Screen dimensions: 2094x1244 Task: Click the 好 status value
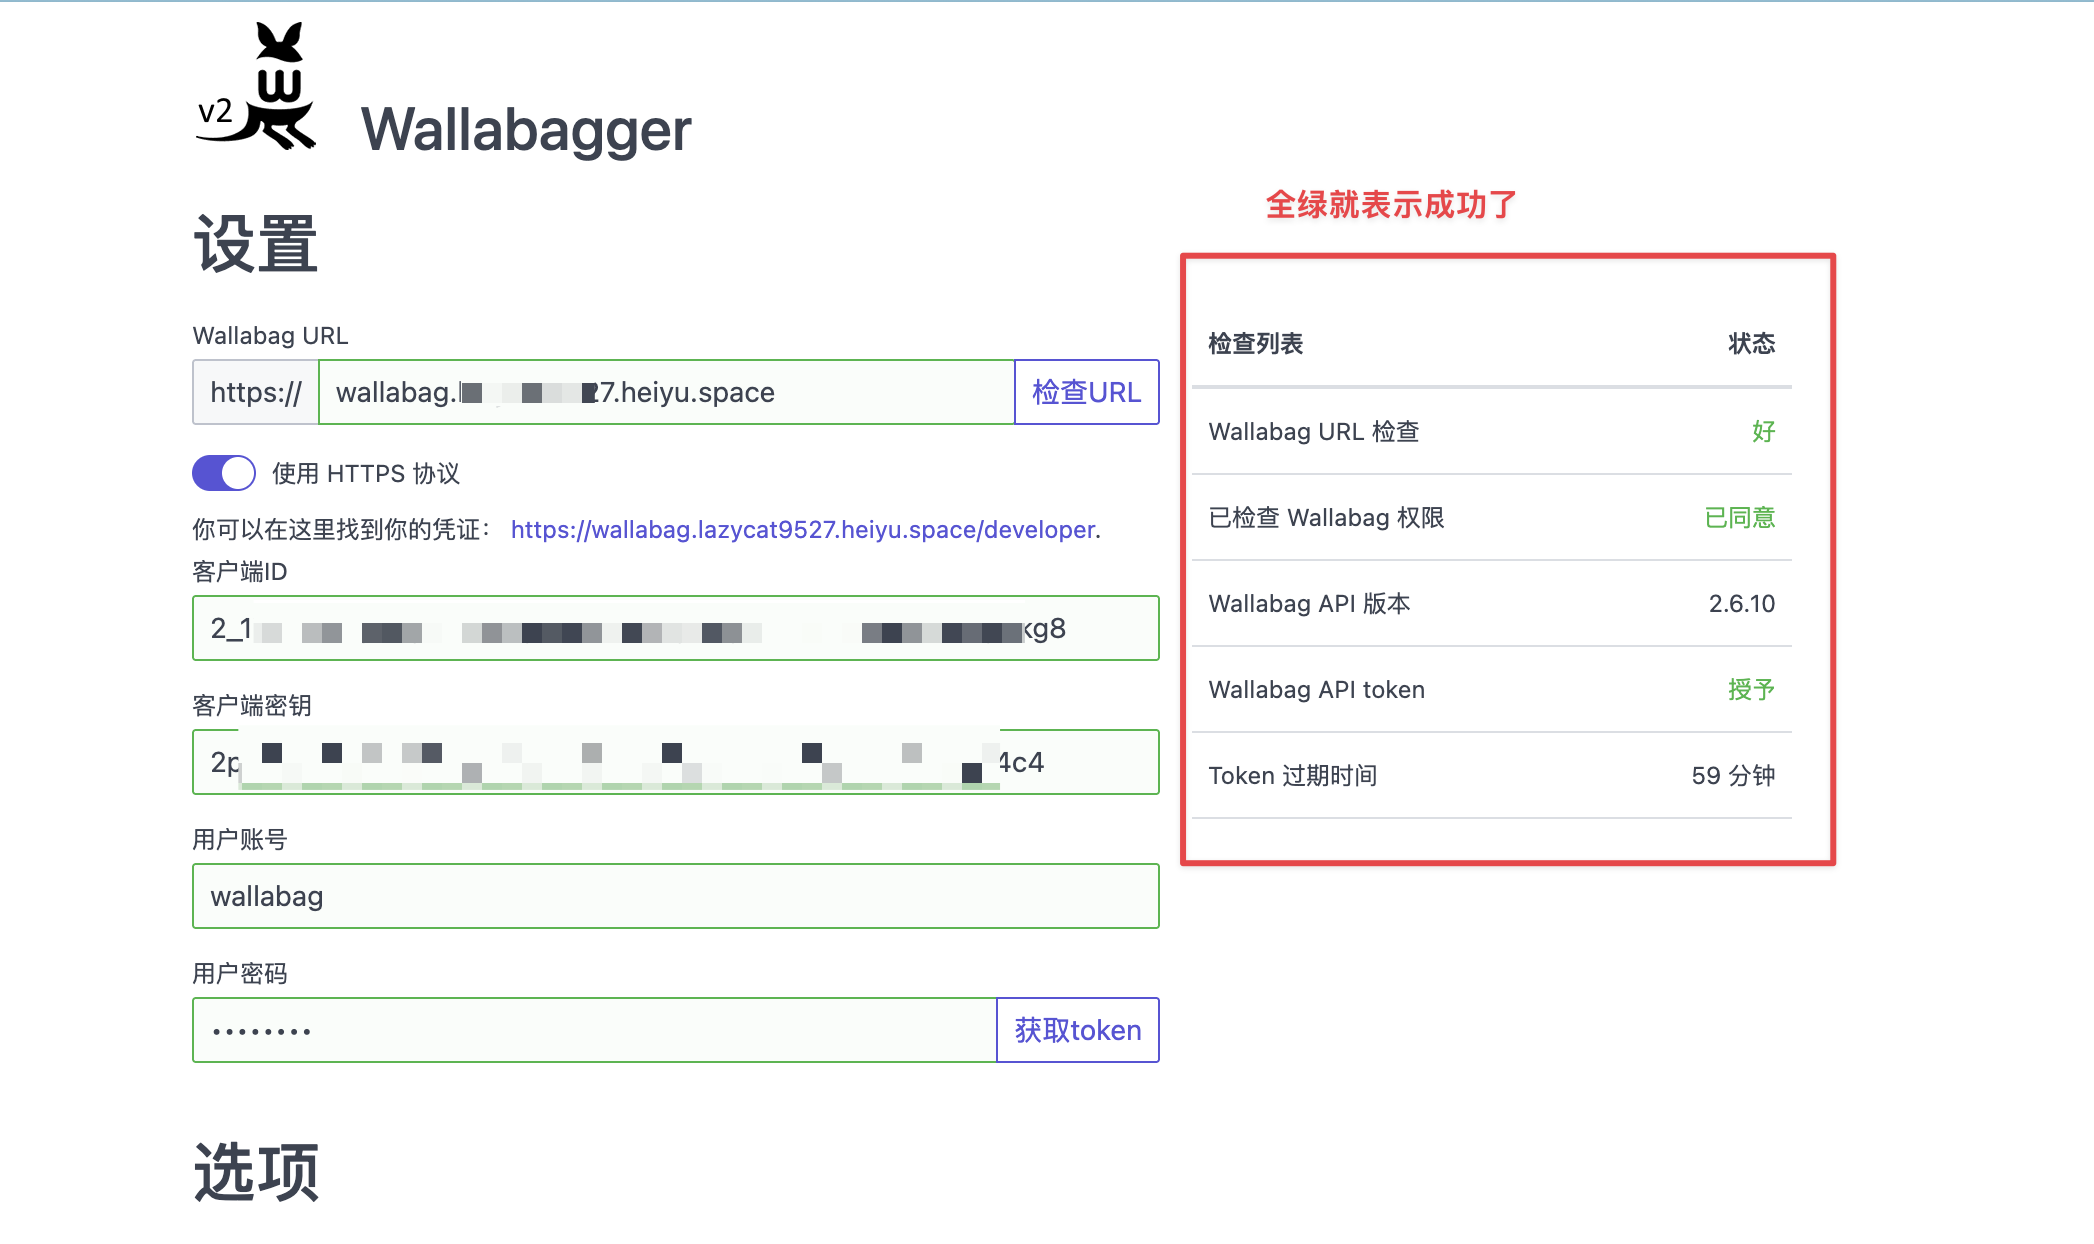pos(1764,431)
